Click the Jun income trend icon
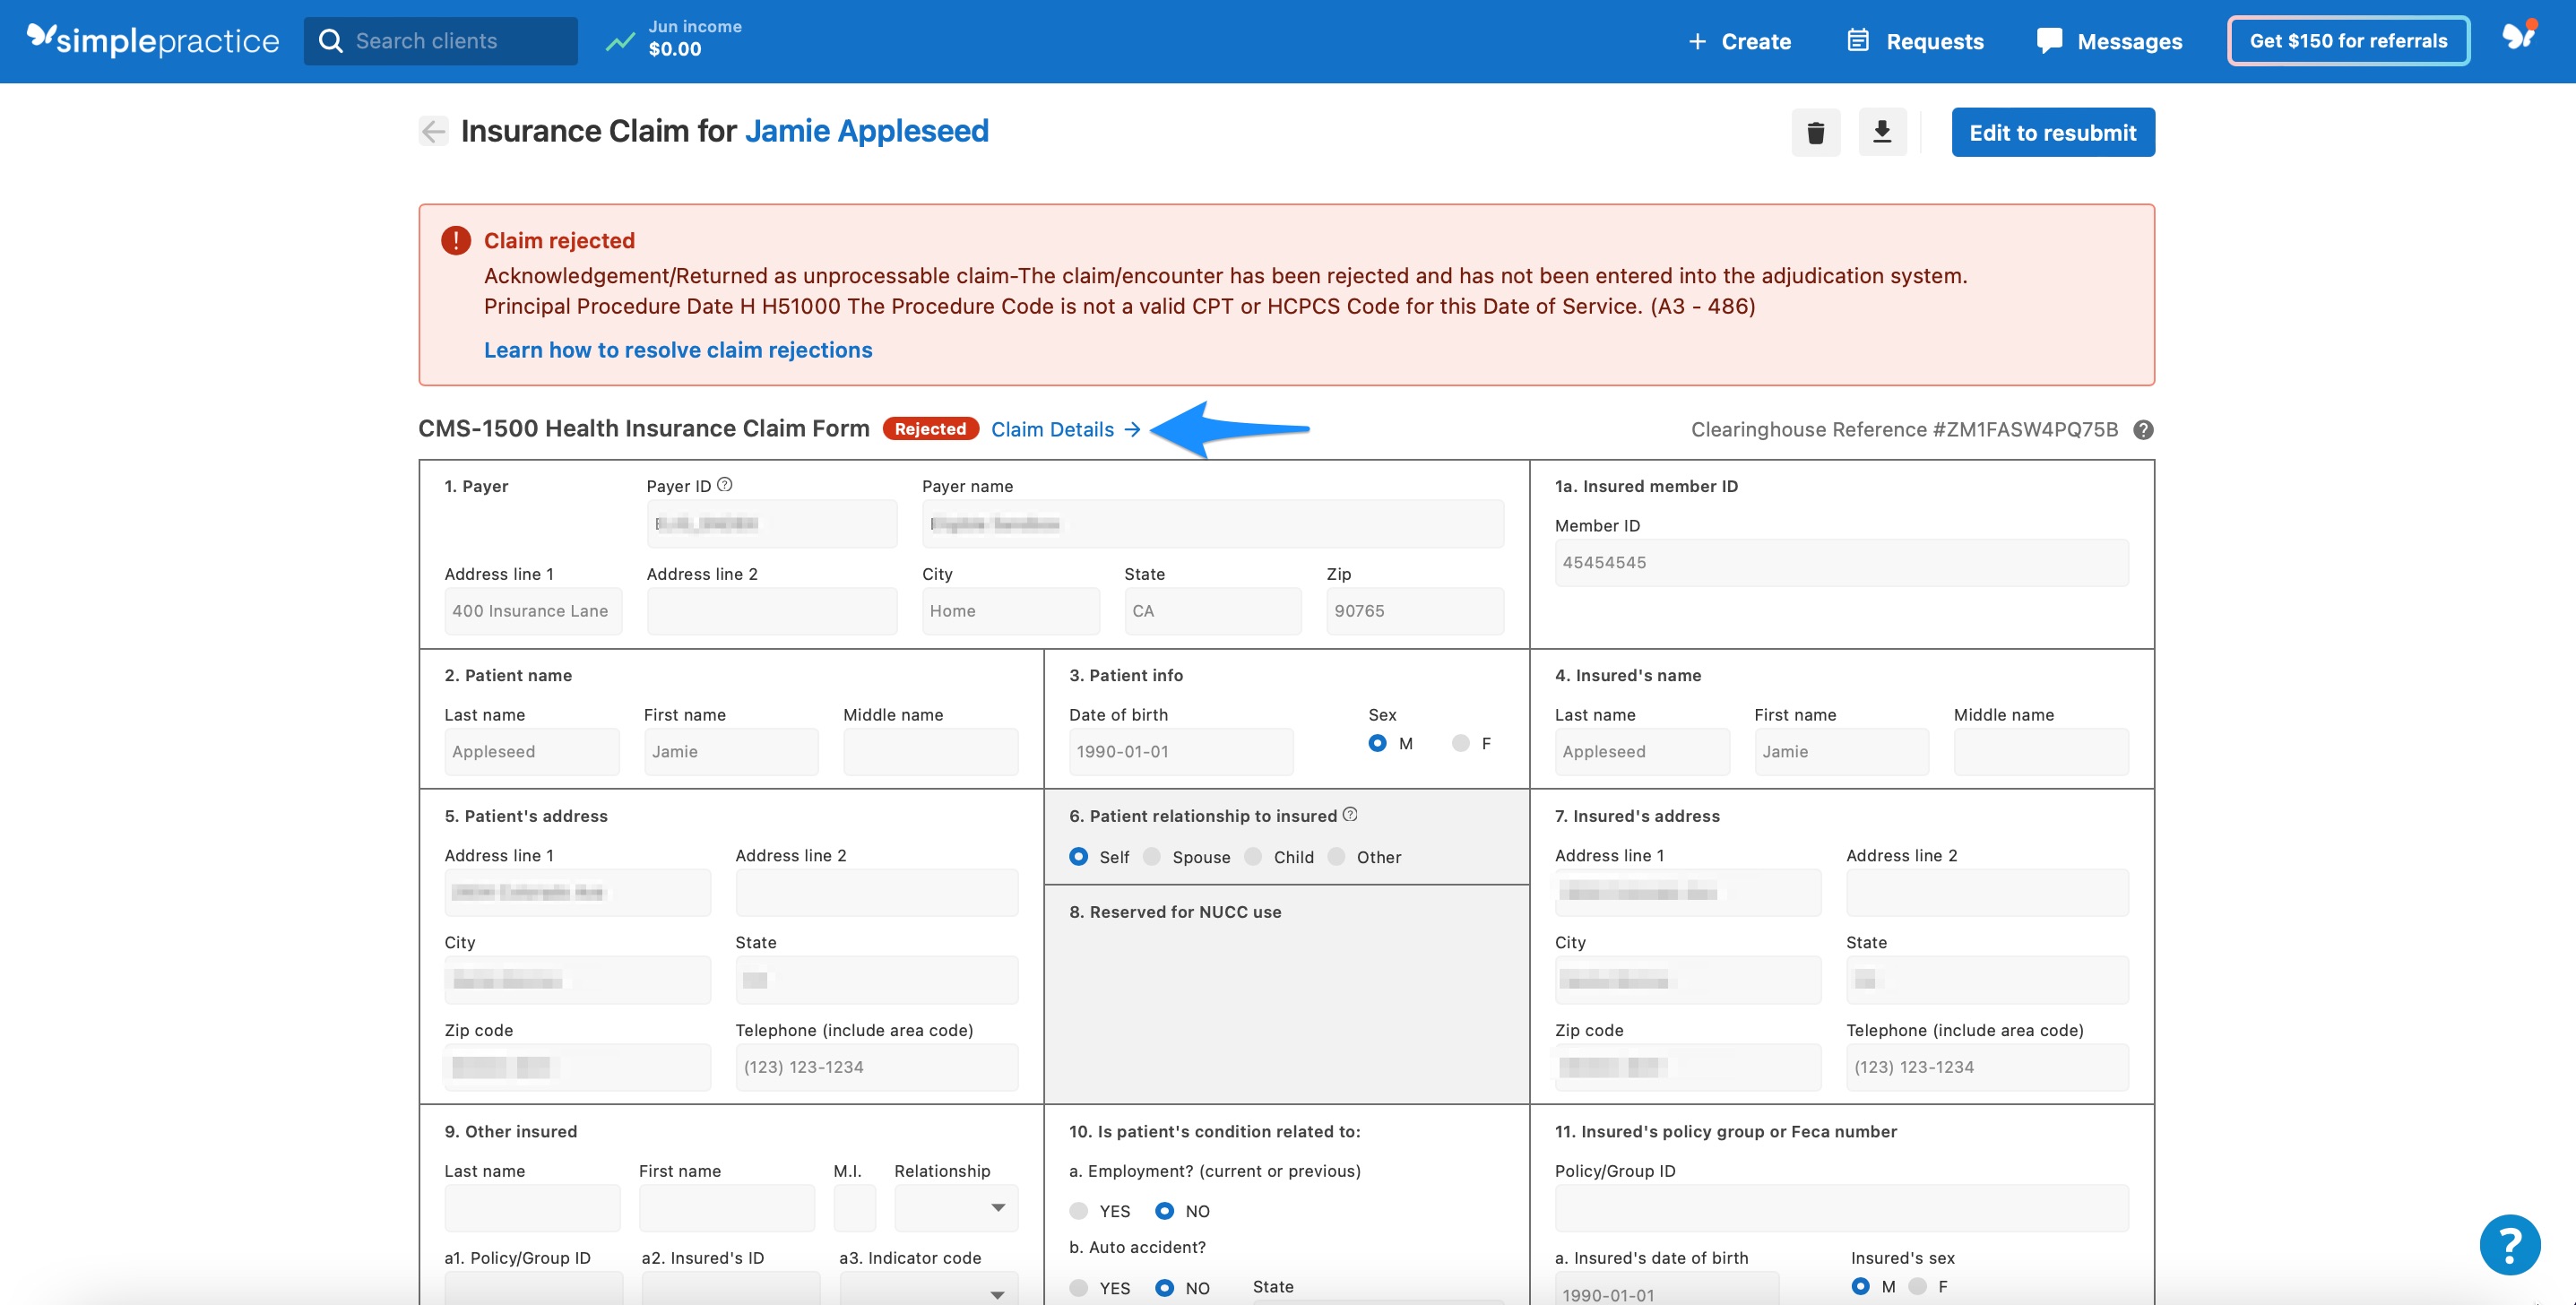The height and width of the screenshot is (1305, 2576). point(620,41)
